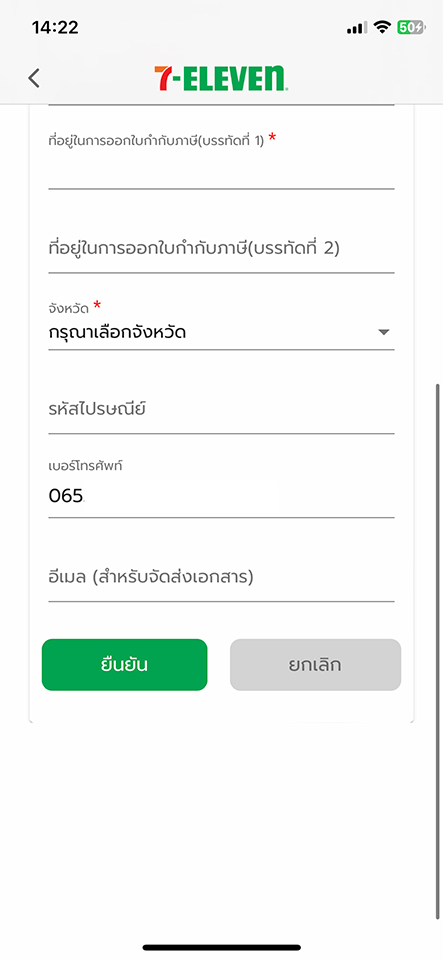Expand the province dropdown arrow

384,332
